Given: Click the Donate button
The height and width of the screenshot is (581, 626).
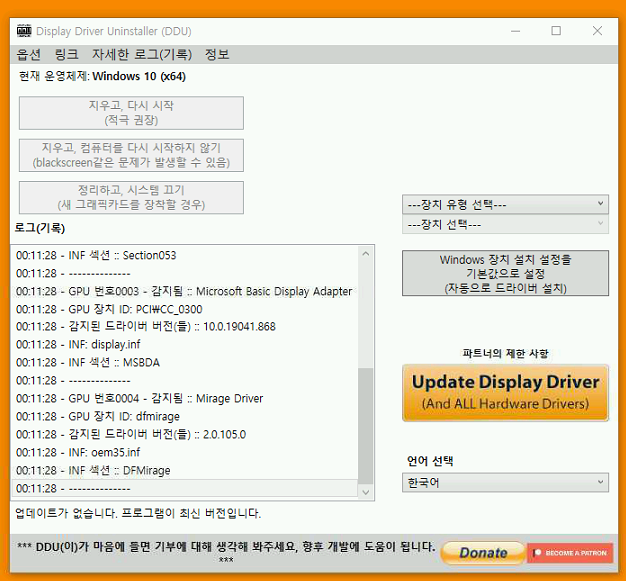Looking at the screenshot, I should 483,553.
